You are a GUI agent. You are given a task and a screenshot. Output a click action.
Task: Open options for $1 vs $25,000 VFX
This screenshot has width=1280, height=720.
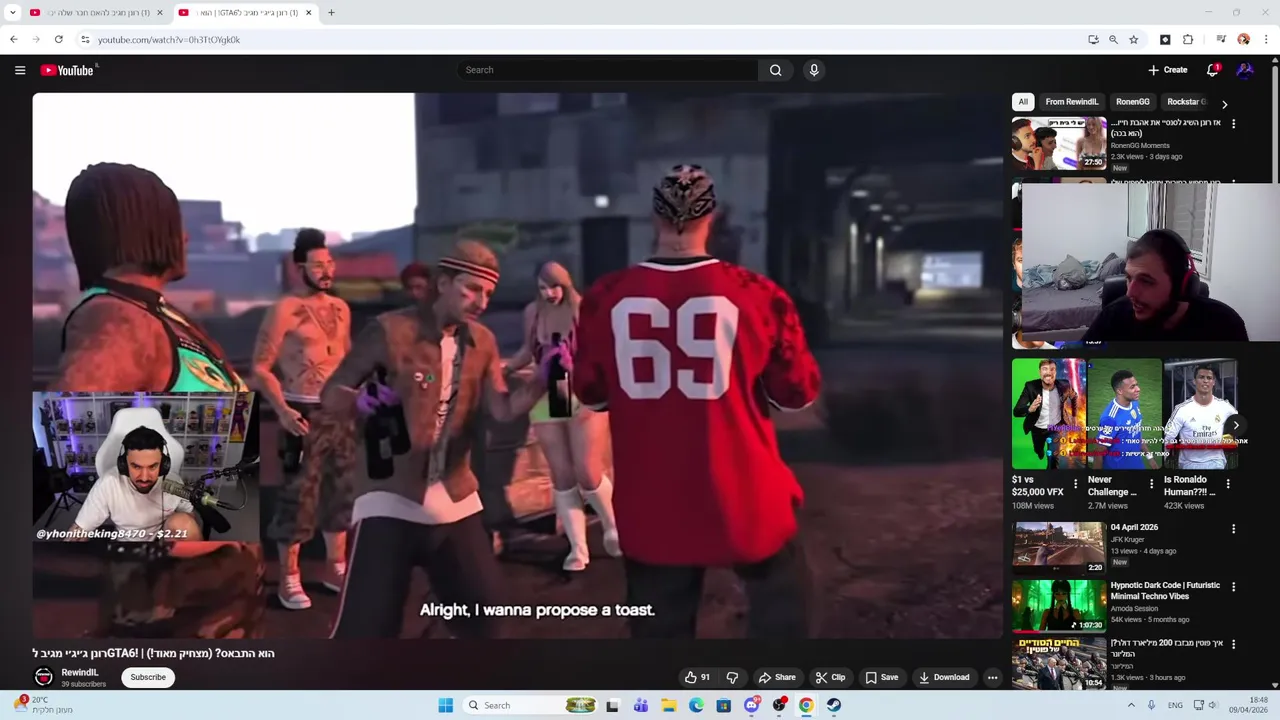coord(1076,484)
